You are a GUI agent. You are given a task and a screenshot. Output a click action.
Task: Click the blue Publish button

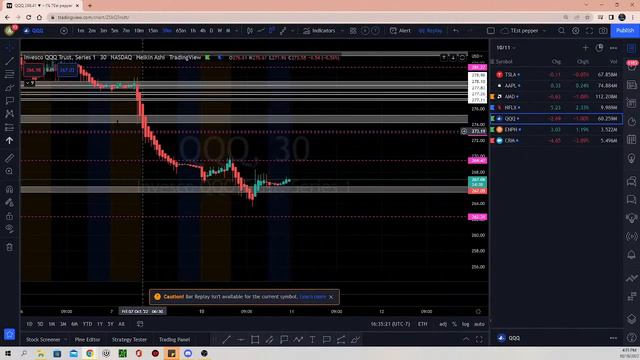coord(625,31)
